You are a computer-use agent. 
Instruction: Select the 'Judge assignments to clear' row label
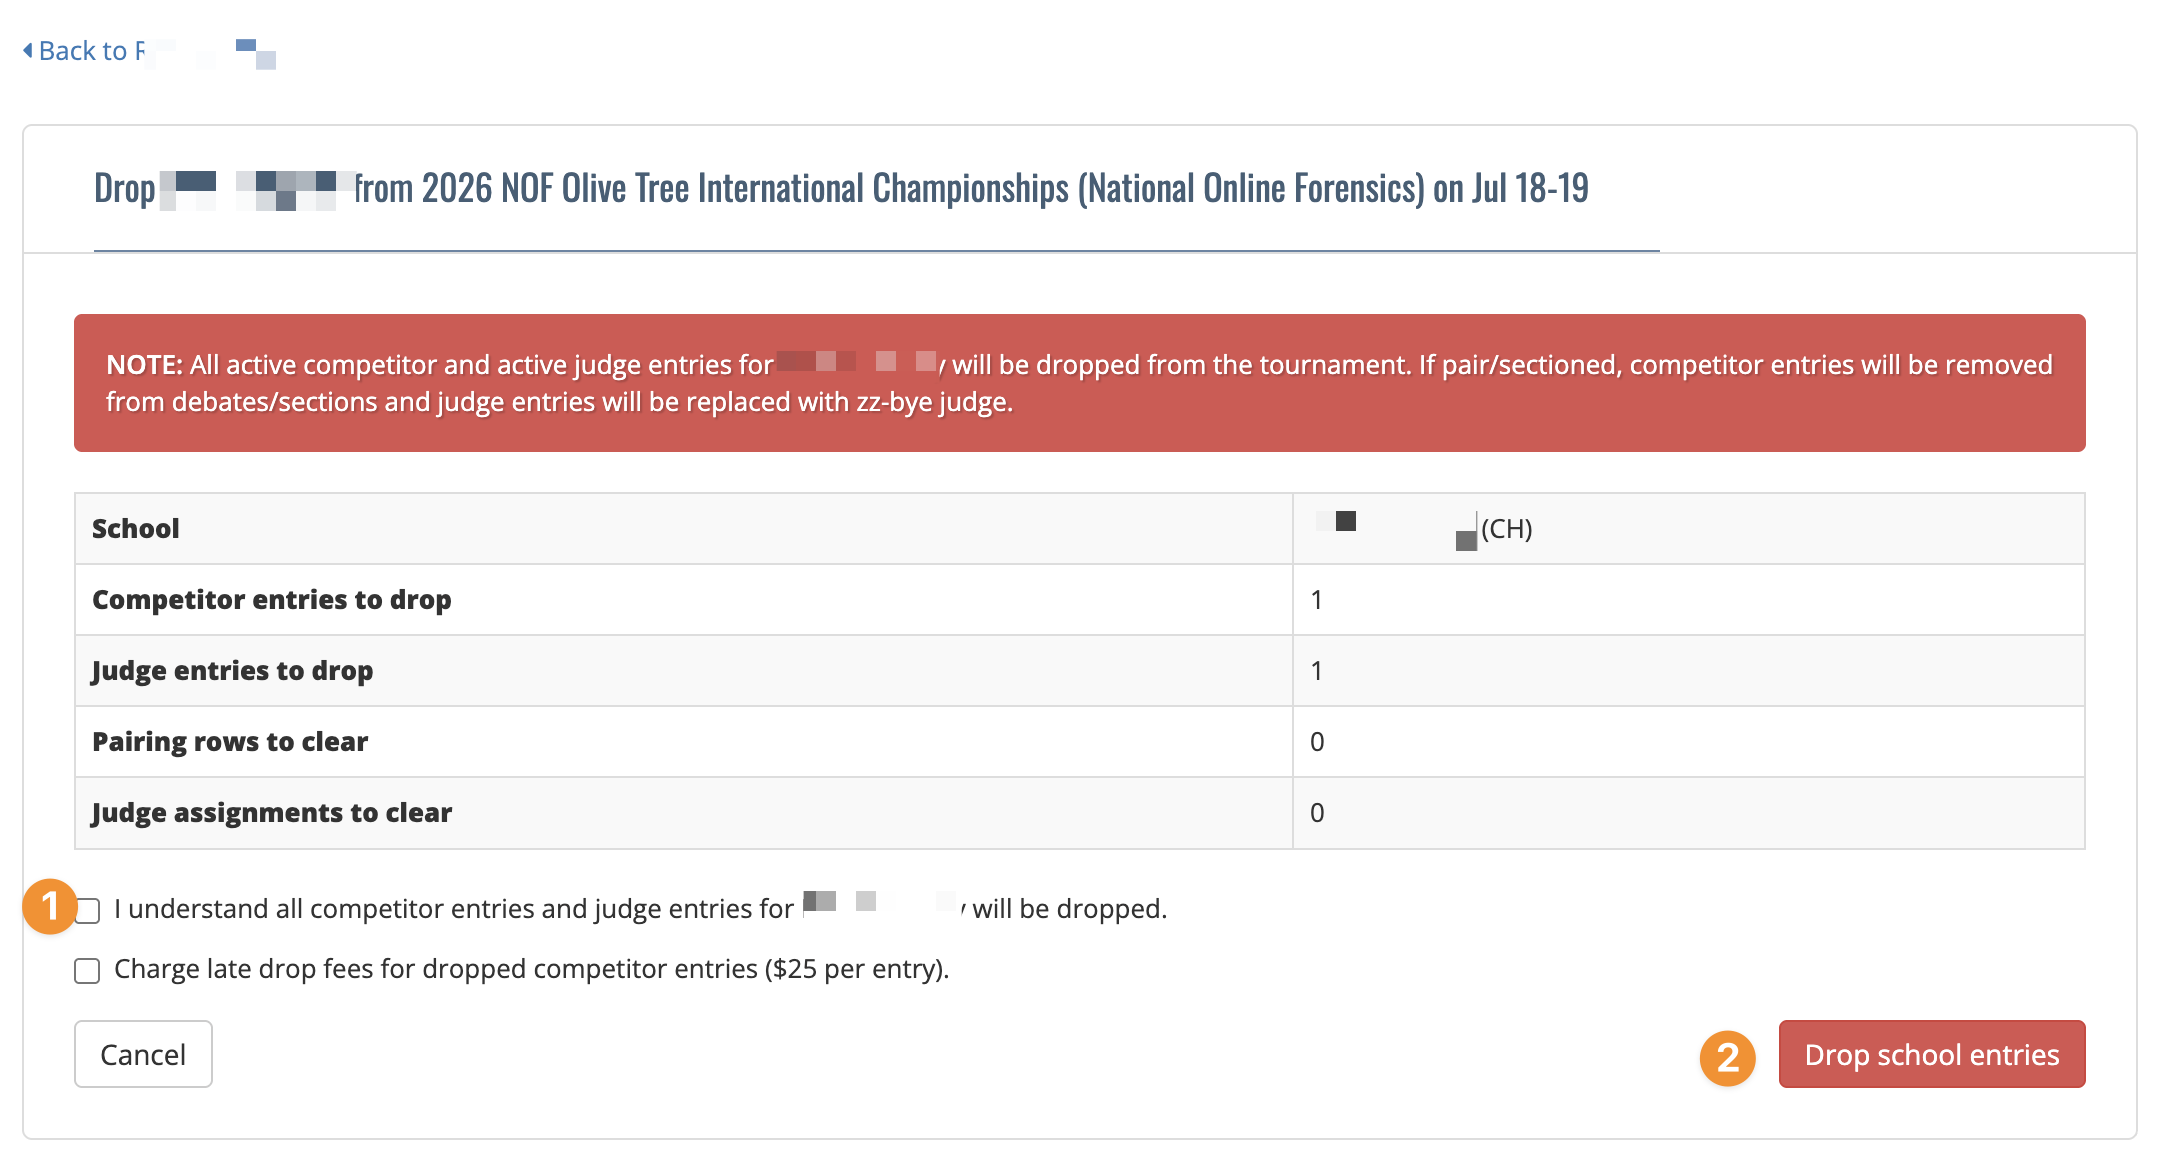point(272,812)
